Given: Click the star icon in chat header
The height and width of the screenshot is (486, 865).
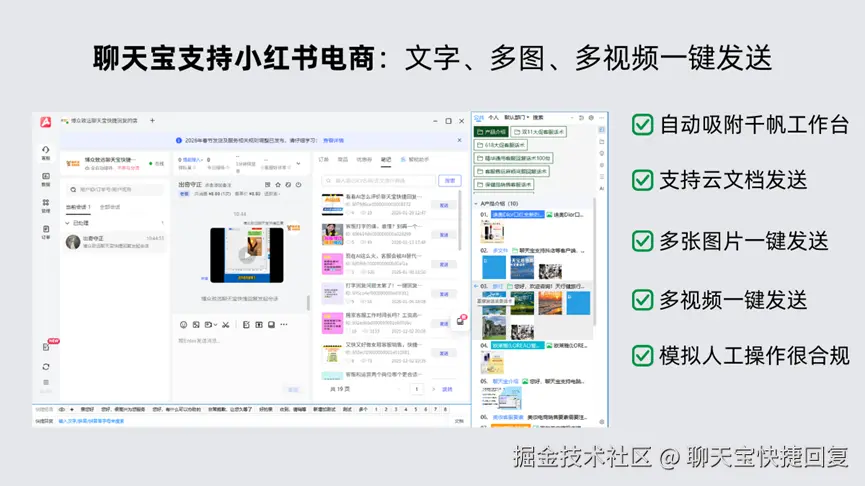Looking at the screenshot, I should tap(278, 185).
